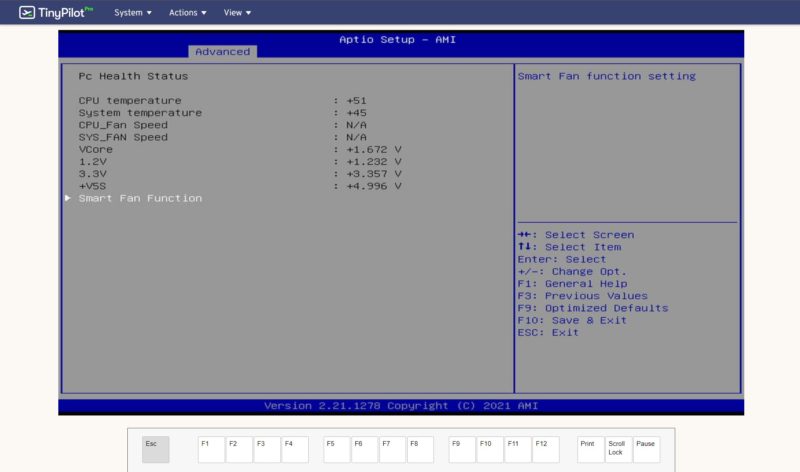This screenshot has height=472, width=800.
Task: Select the Advanced BIOS tab
Action: (x=222, y=52)
